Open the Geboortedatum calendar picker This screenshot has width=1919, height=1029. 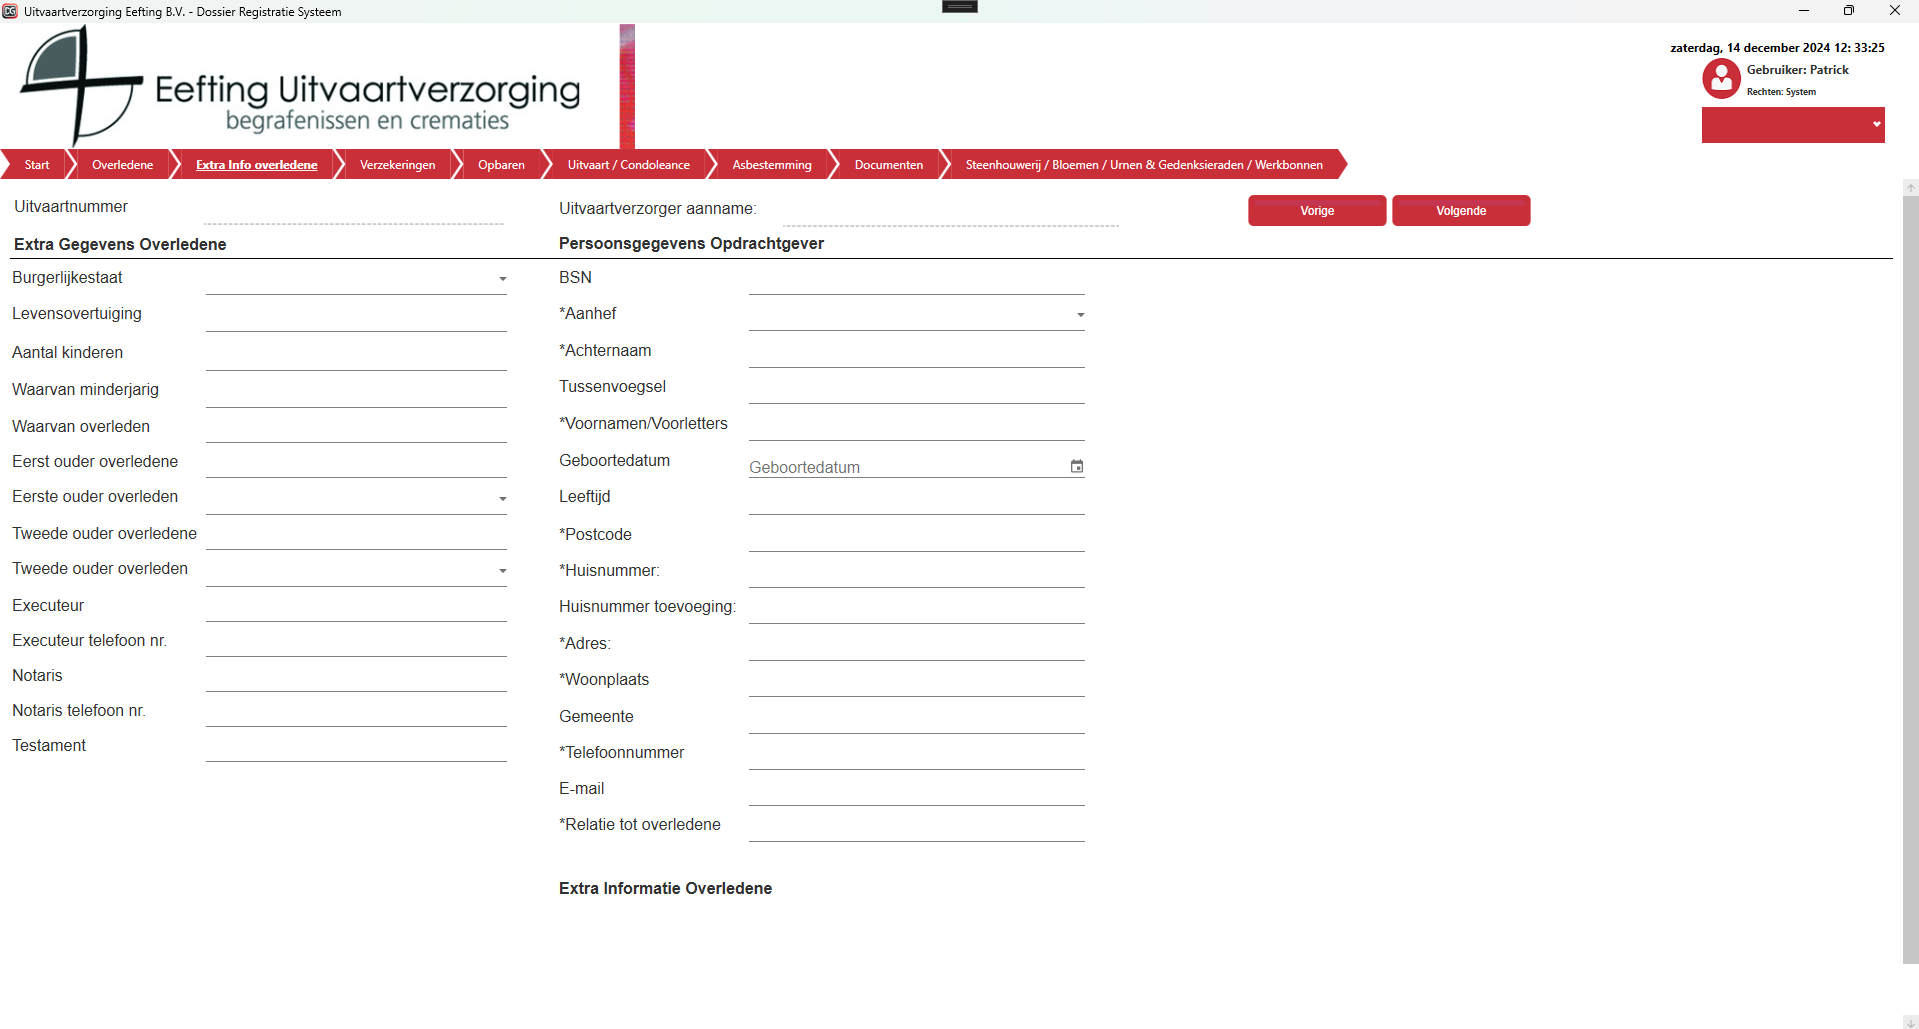click(x=1077, y=467)
